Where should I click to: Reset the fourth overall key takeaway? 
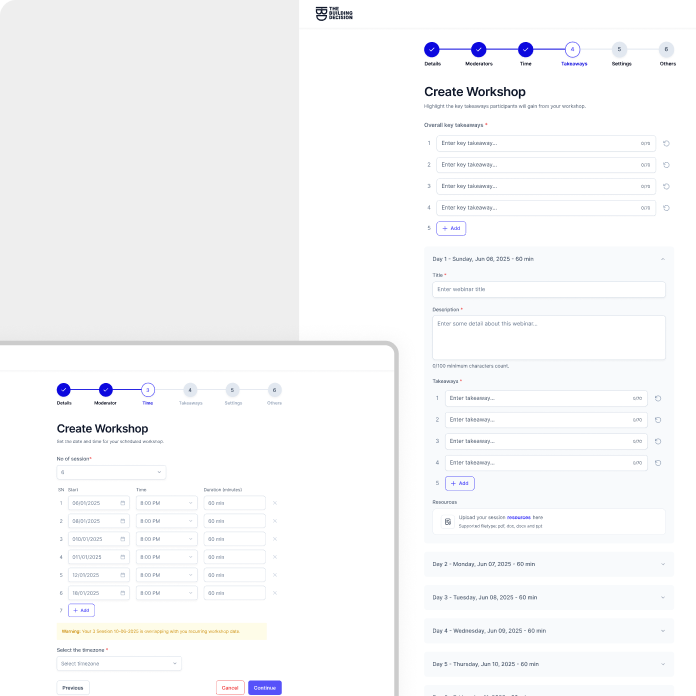(x=666, y=208)
